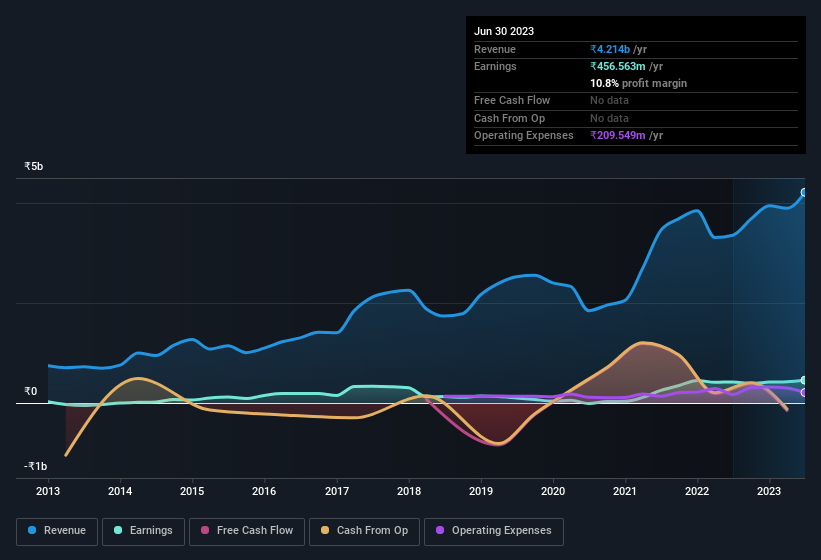Select the ₹4.214b revenue value in tooltip
Viewport: 821px width, 560px height.
610,49
